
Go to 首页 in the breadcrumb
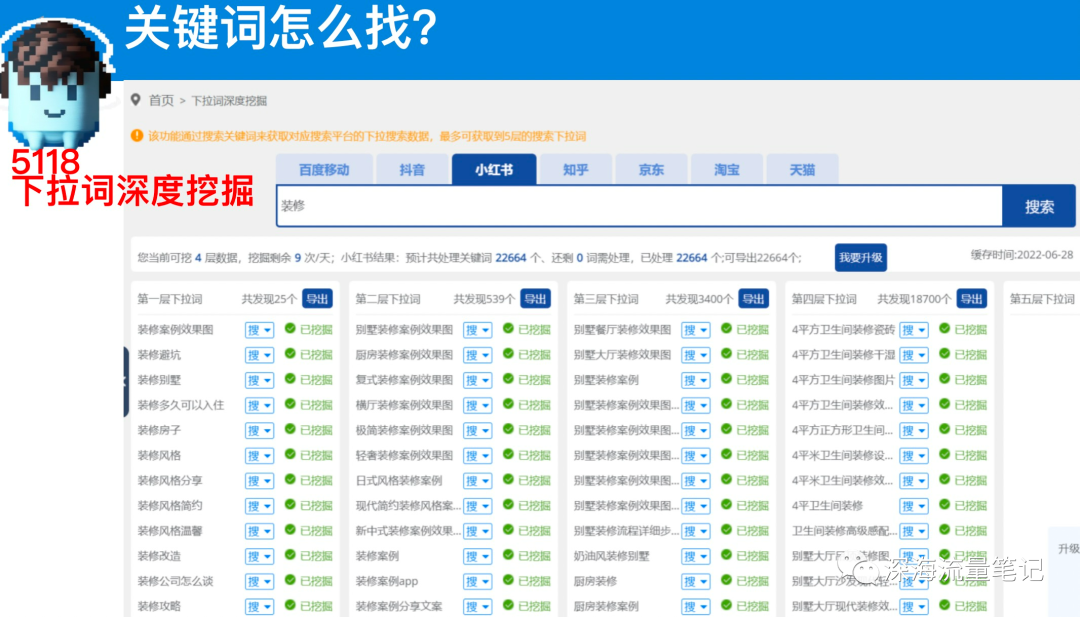[161, 101]
